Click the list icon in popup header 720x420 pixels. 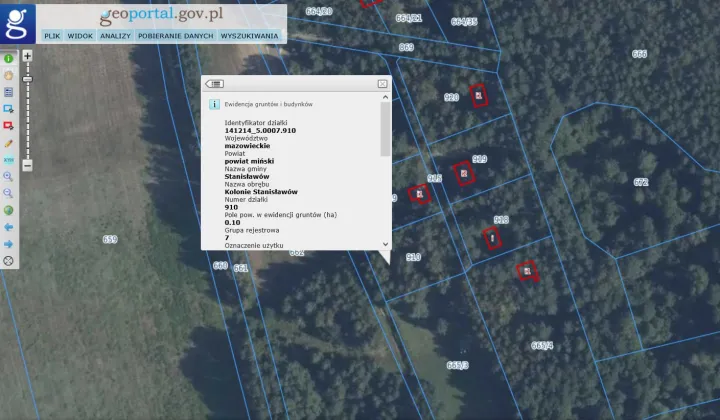214,84
